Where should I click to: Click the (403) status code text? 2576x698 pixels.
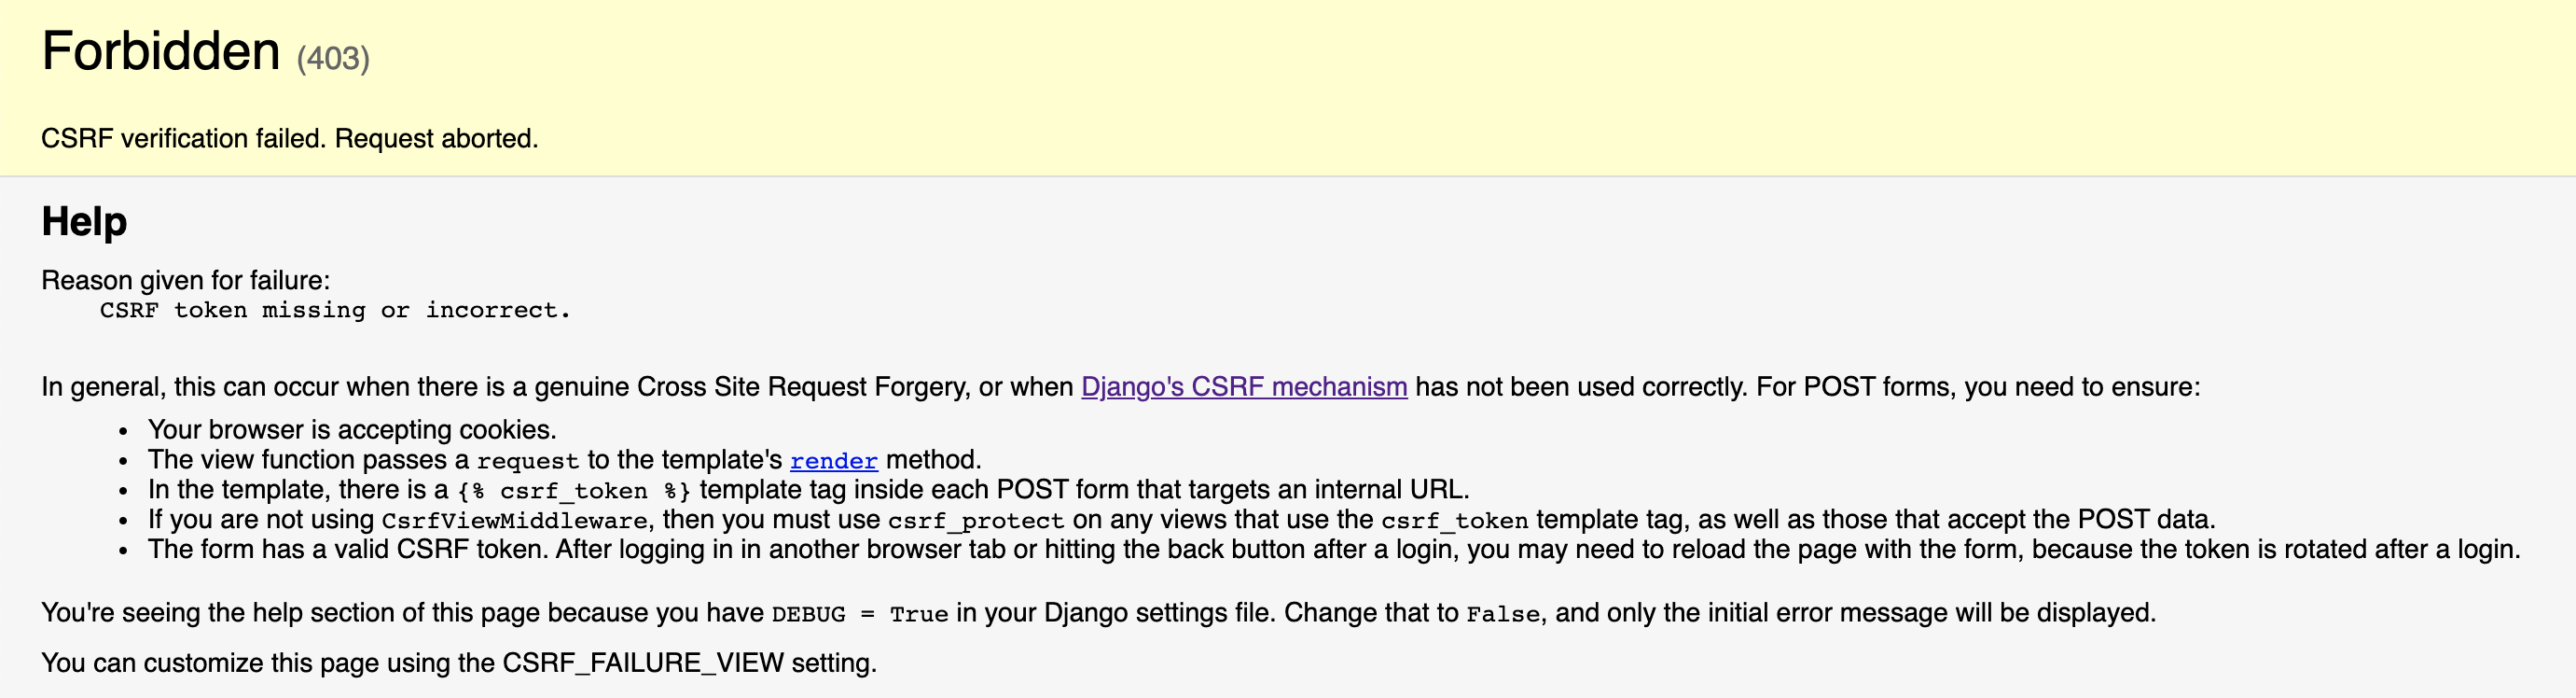coord(333,58)
